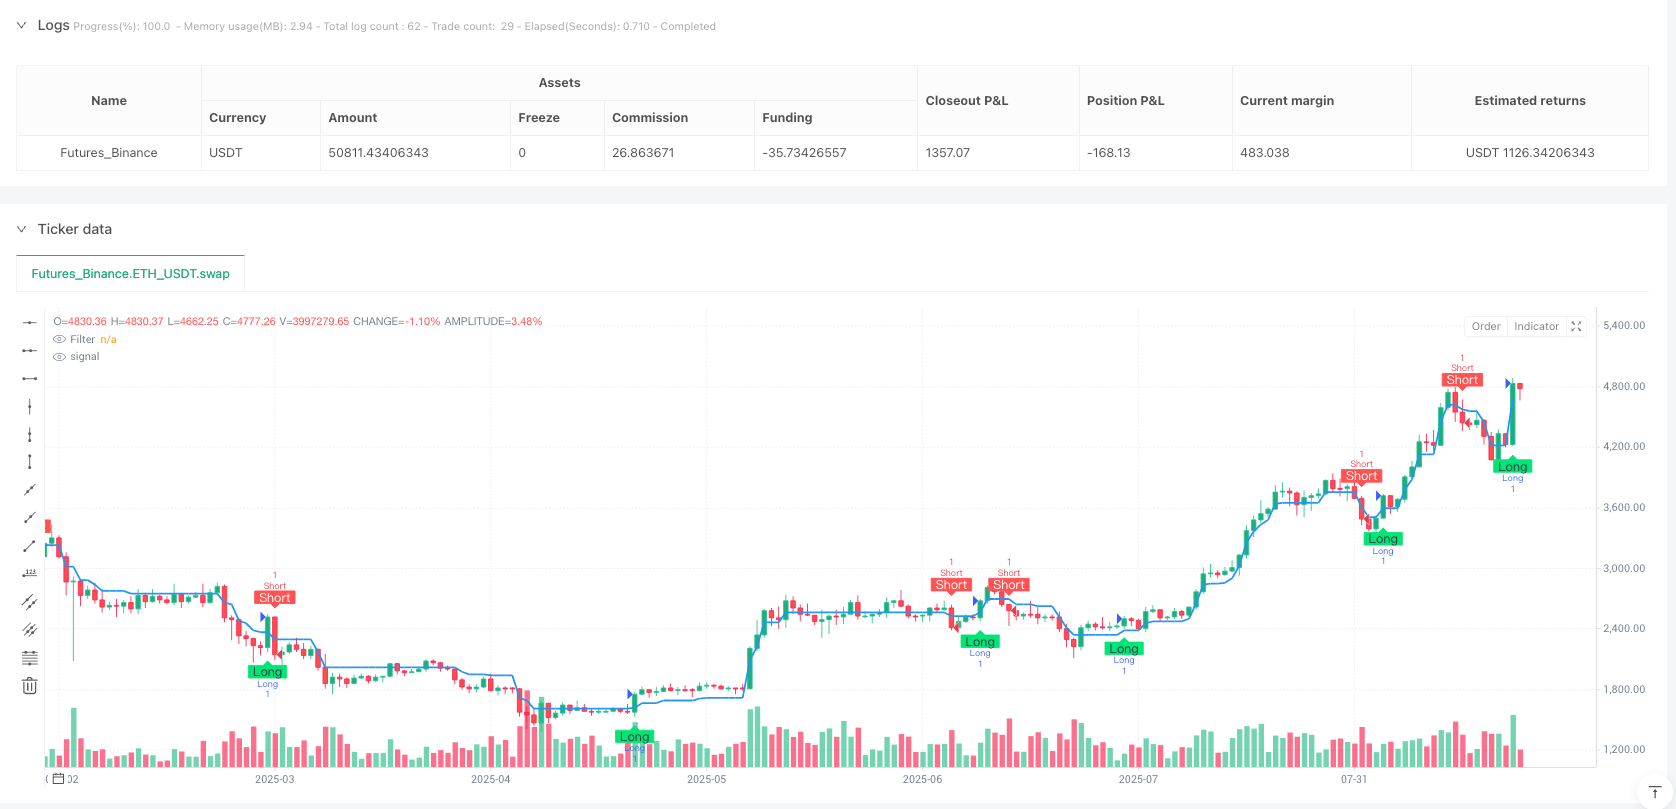Select the Fibonacci retracement lines tool
Viewport: 1676px width, 809px height.
[x=30, y=658]
